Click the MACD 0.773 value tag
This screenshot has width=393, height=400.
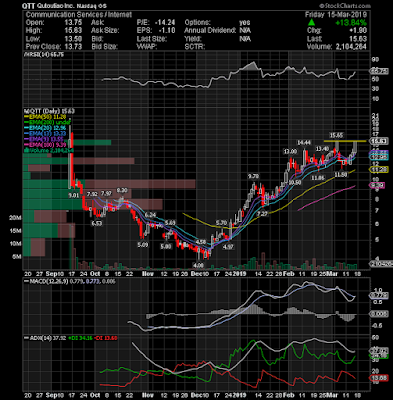tap(379, 295)
